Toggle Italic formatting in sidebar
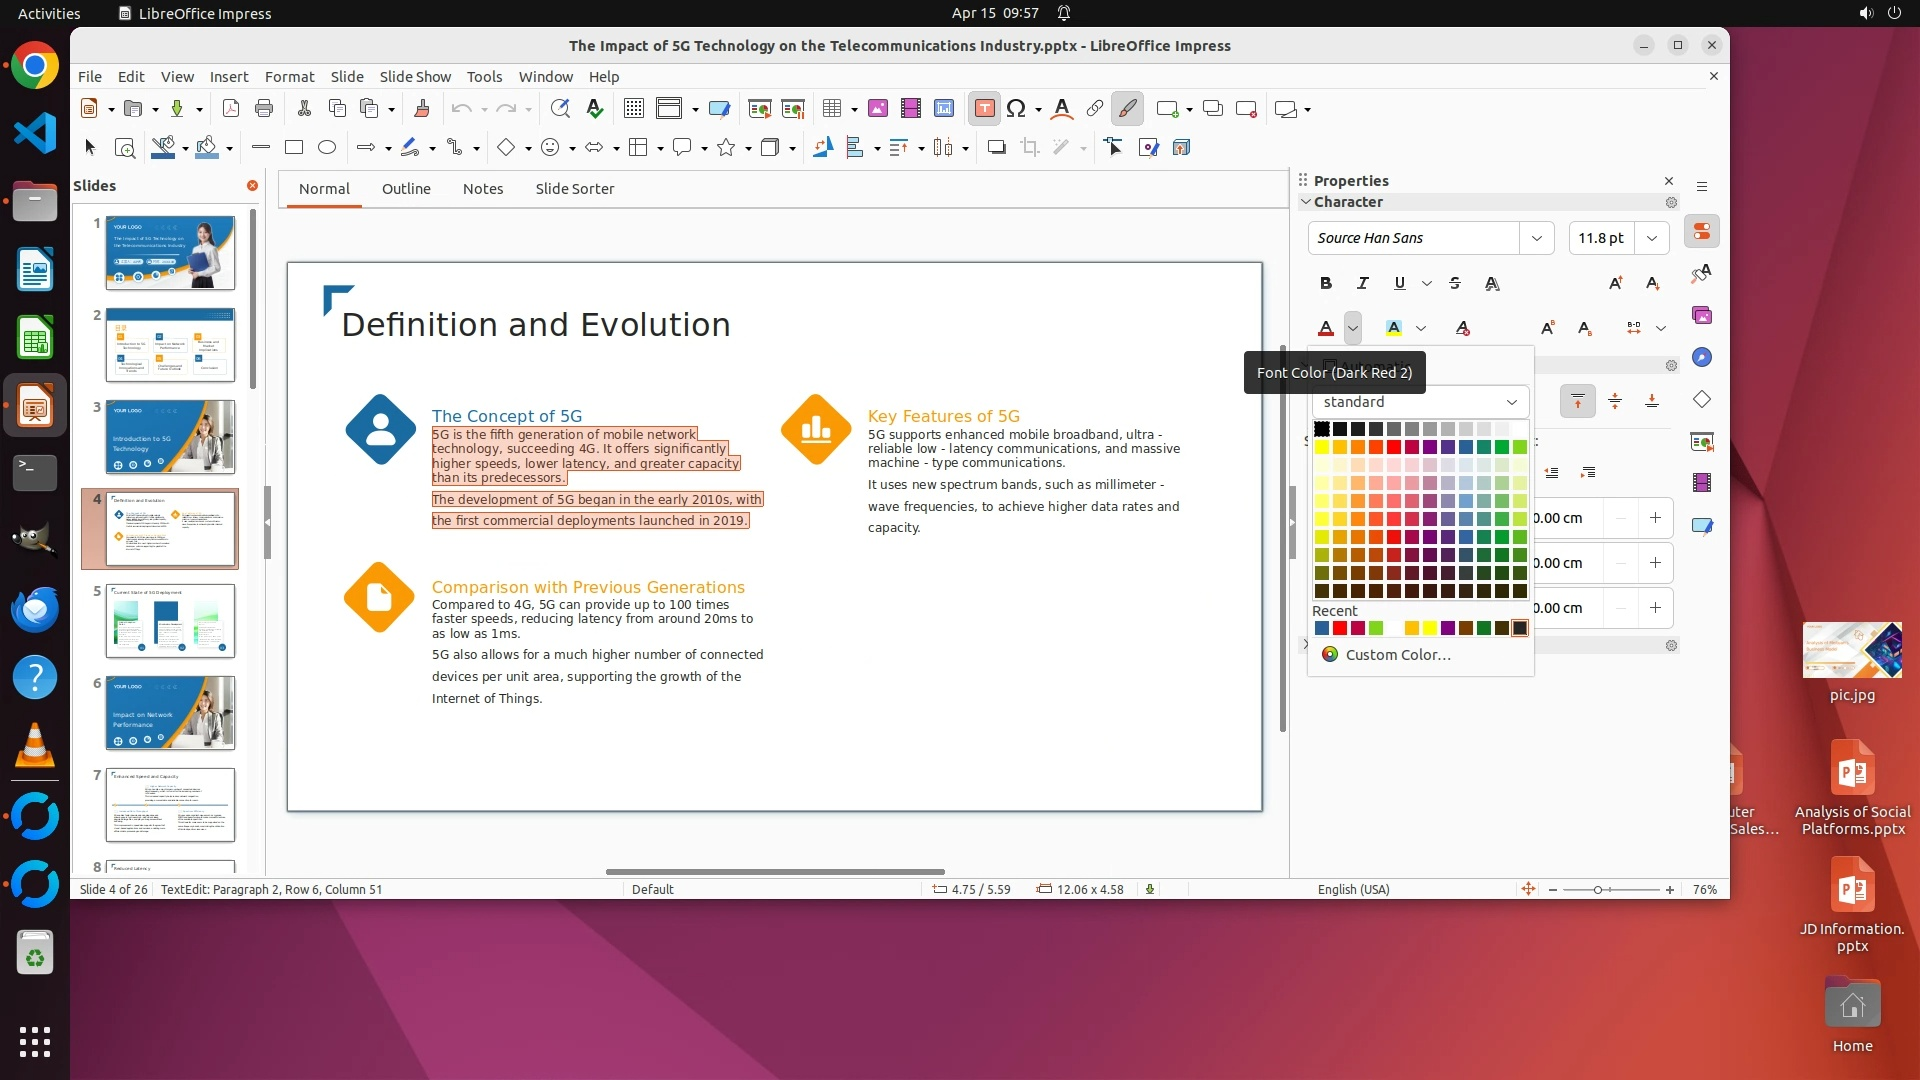This screenshot has width=1920, height=1080. [1362, 283]
